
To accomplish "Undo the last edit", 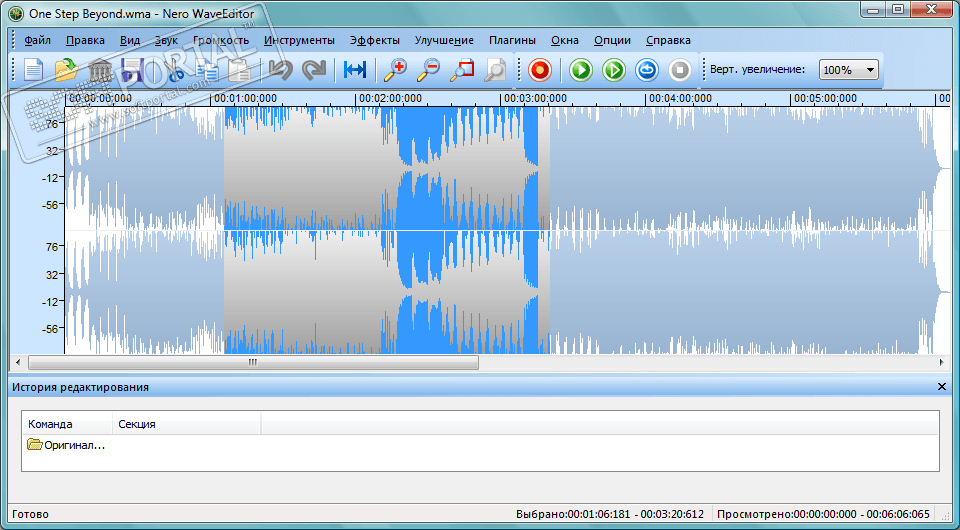I will 281,70.
